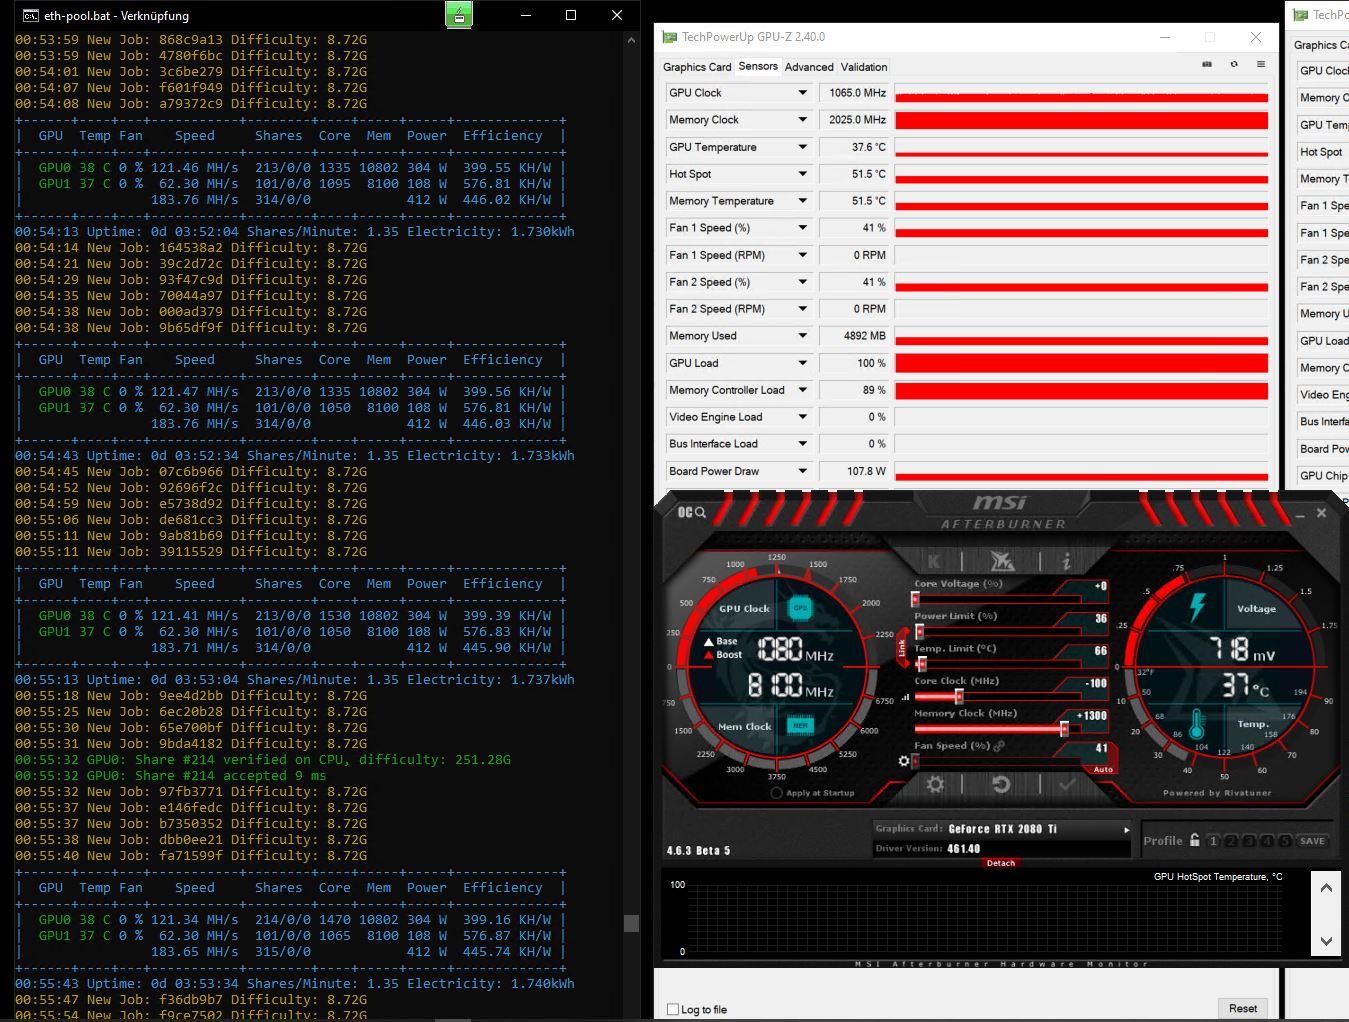Screen dimensions: 1349x1022
Task: Click the Kombustor K icon in Afterburner
Action: (933, 561)
